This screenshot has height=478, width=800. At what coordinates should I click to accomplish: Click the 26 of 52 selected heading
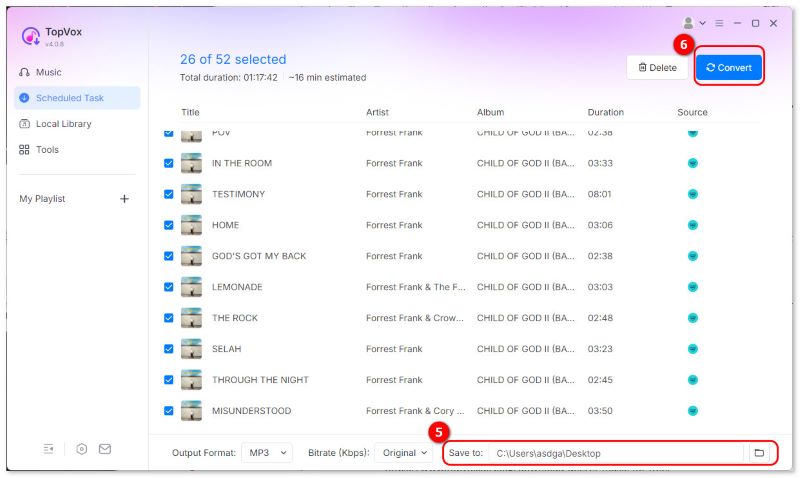coord(233,60)
